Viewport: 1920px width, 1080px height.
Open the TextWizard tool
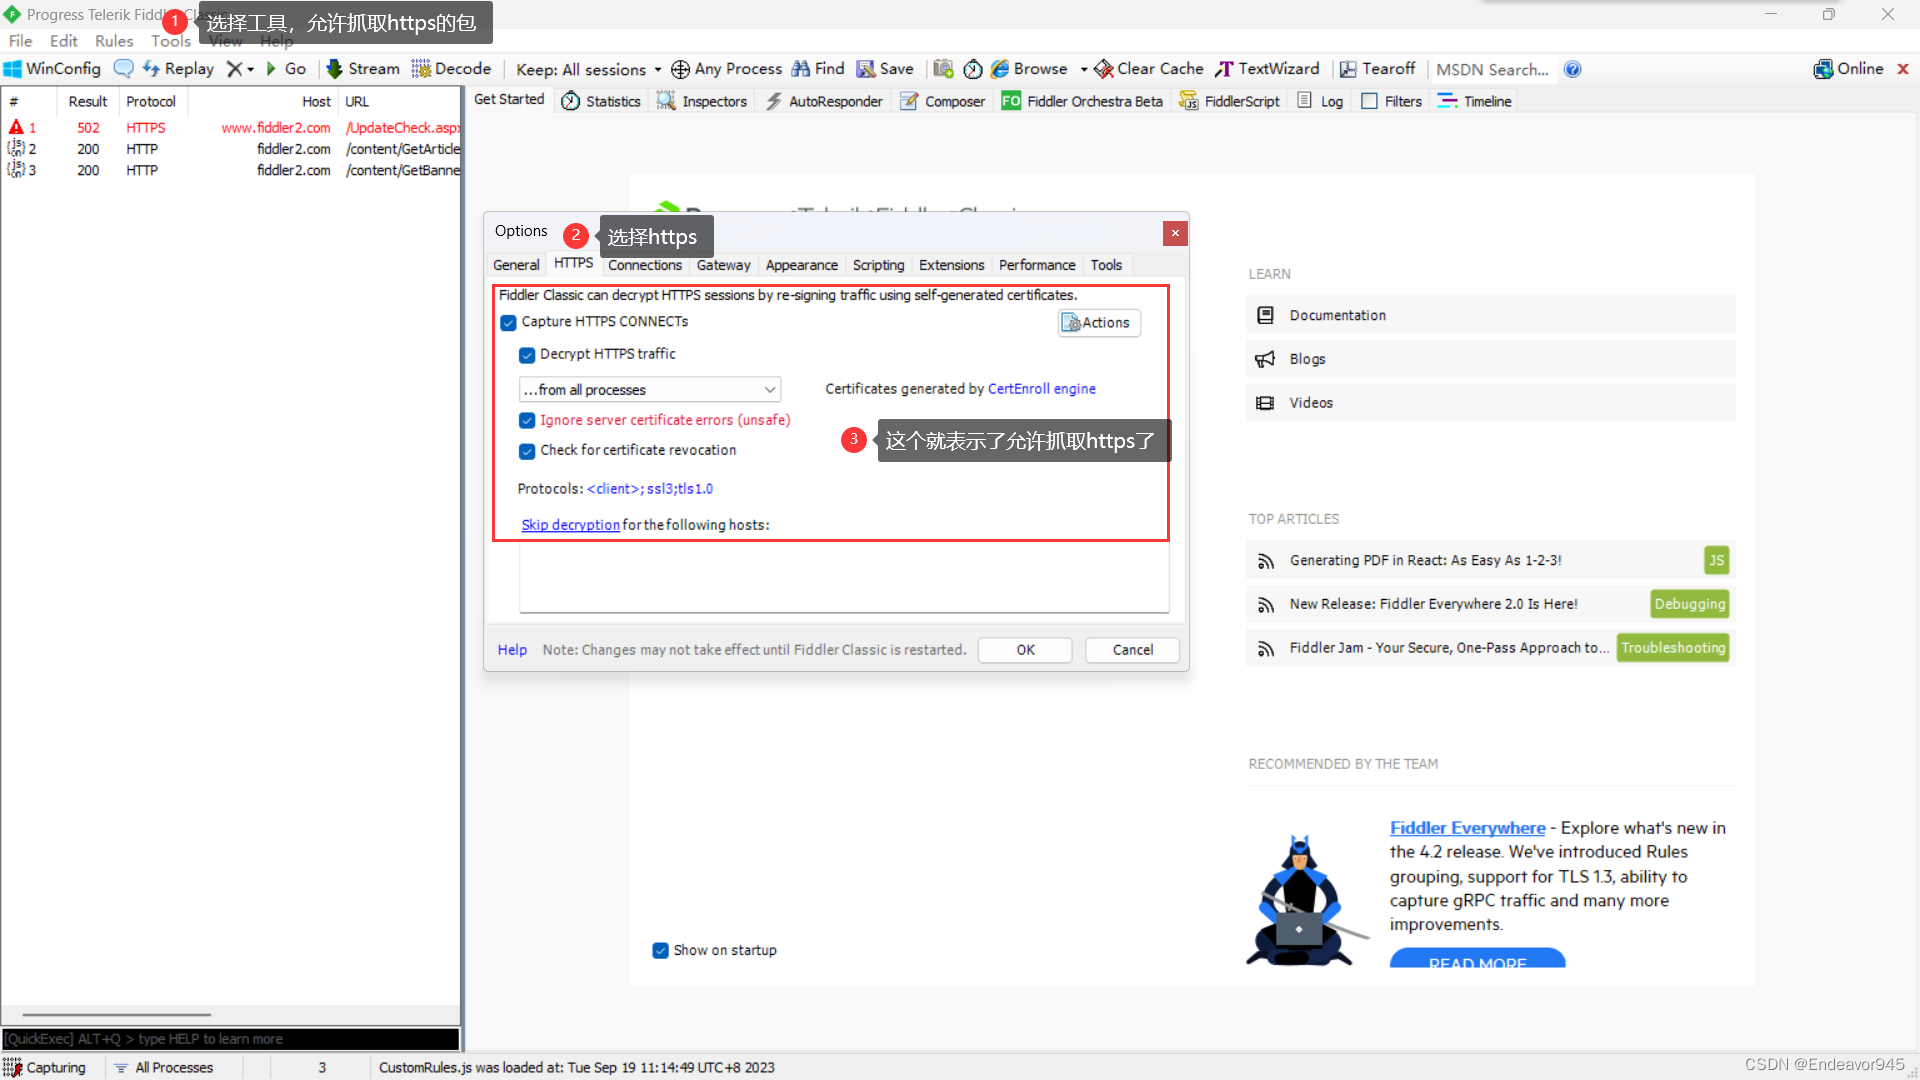pos(1267,69)
